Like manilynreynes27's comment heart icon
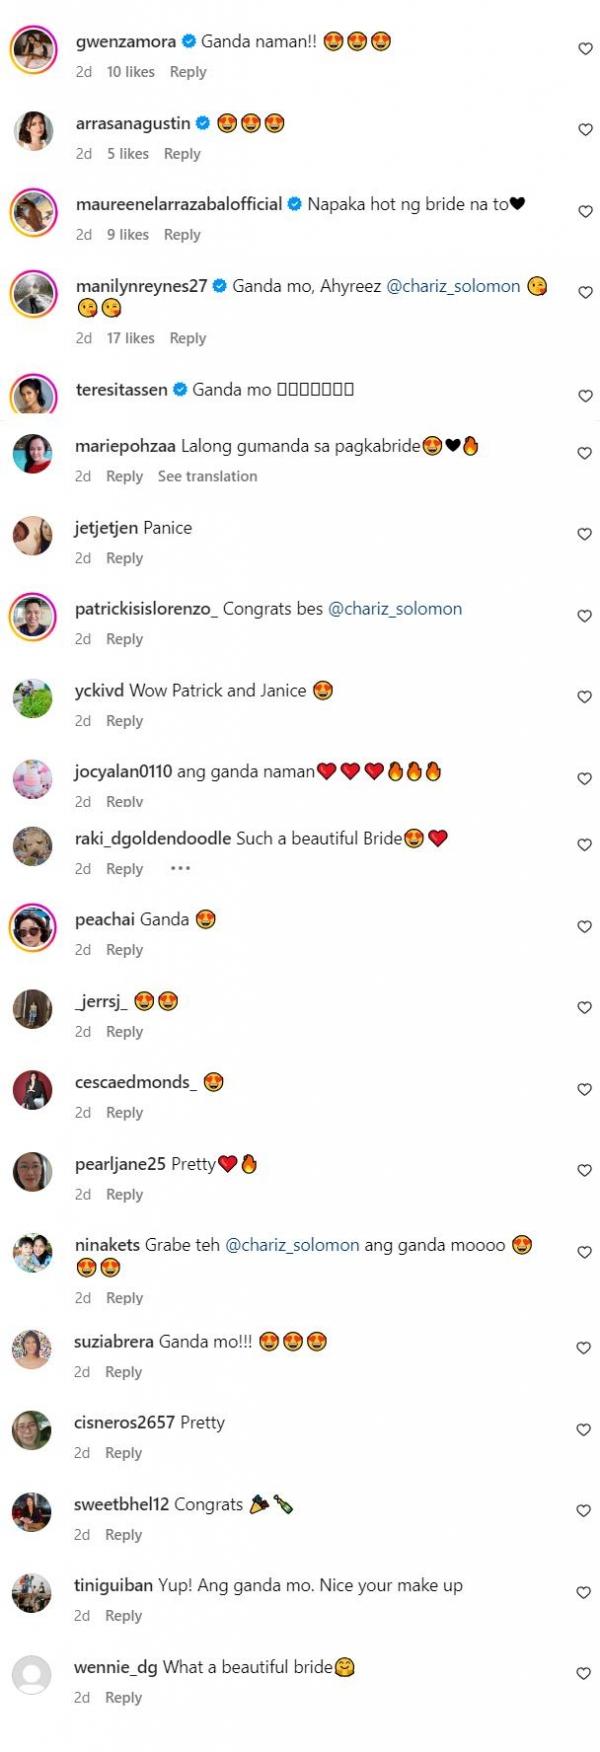 (585, 293)
